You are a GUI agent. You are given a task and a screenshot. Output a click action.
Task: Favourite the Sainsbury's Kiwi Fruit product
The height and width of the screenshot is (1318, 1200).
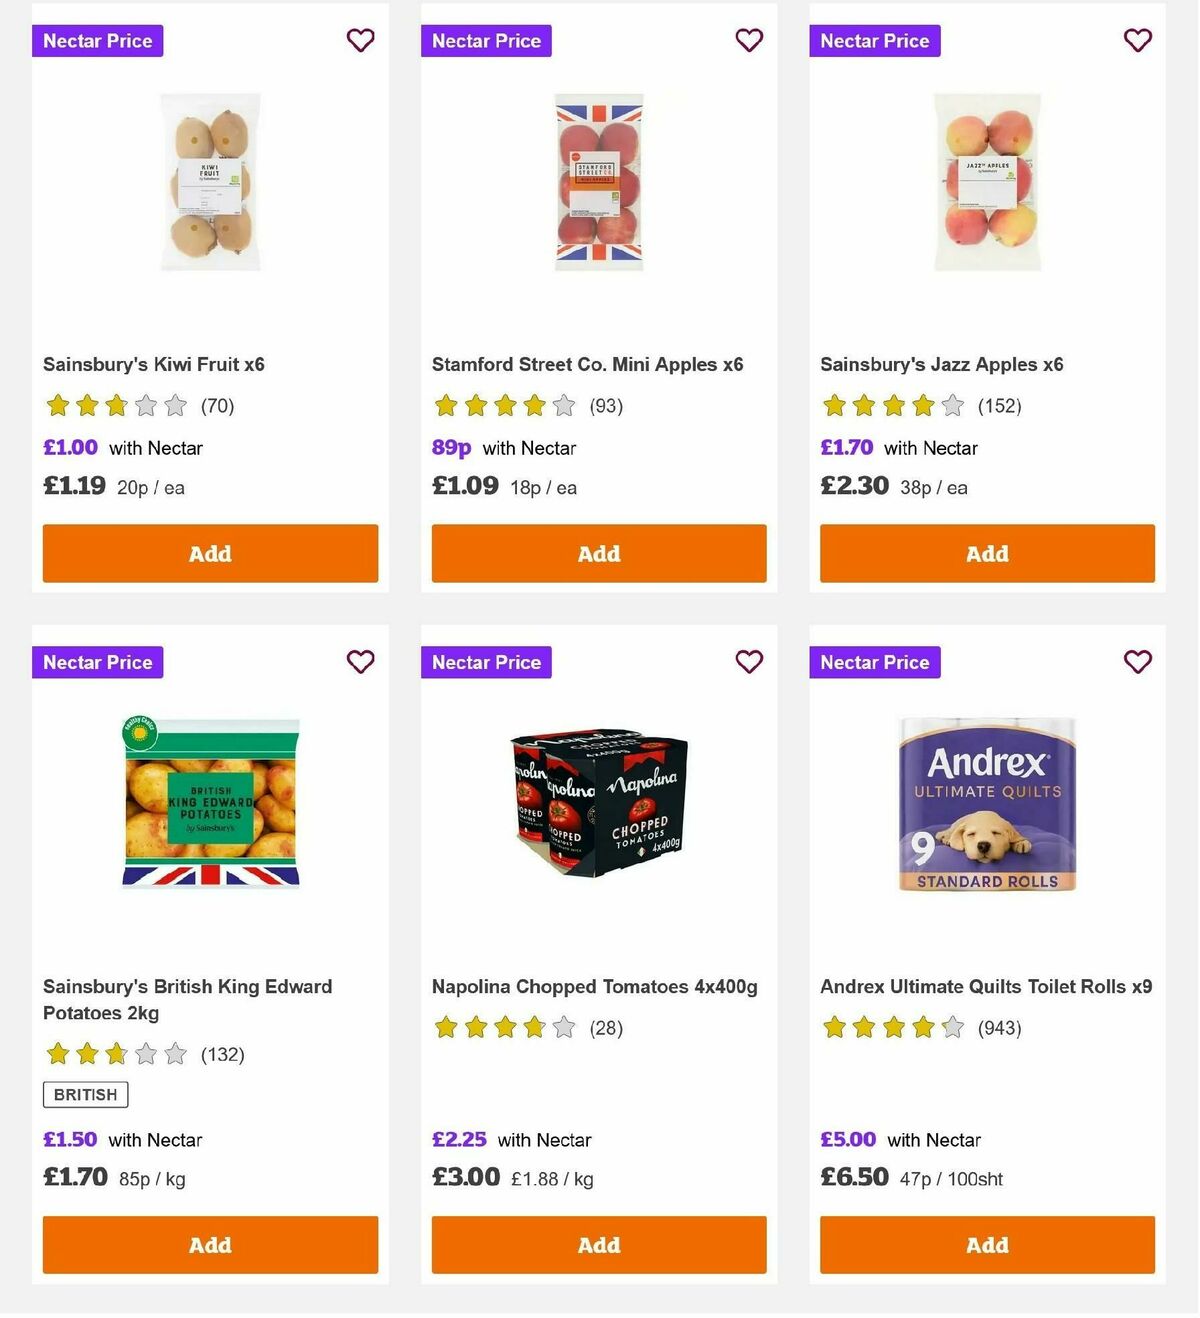click(x=360, y=40)
